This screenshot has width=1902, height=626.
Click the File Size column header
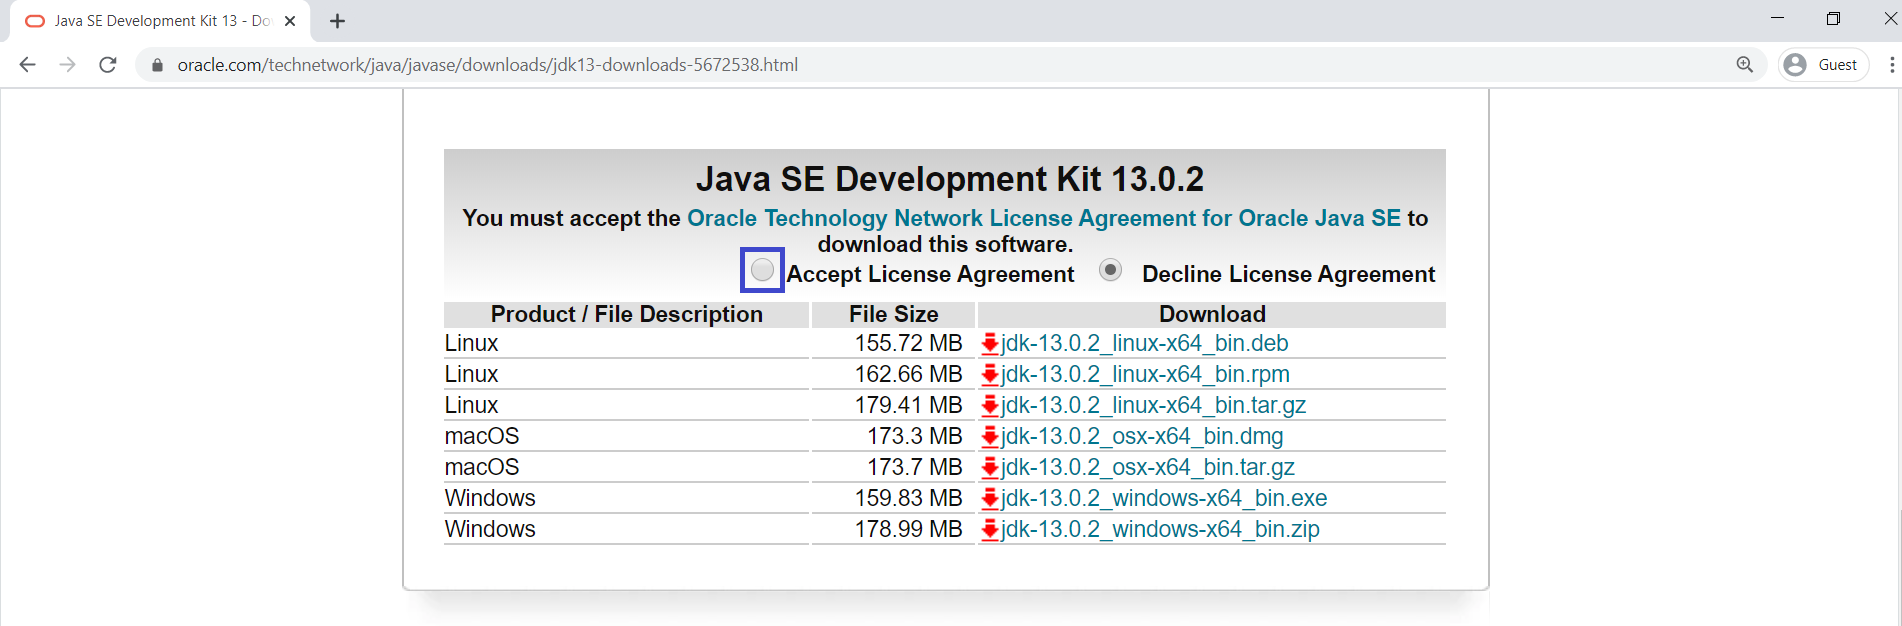point(894,314)
